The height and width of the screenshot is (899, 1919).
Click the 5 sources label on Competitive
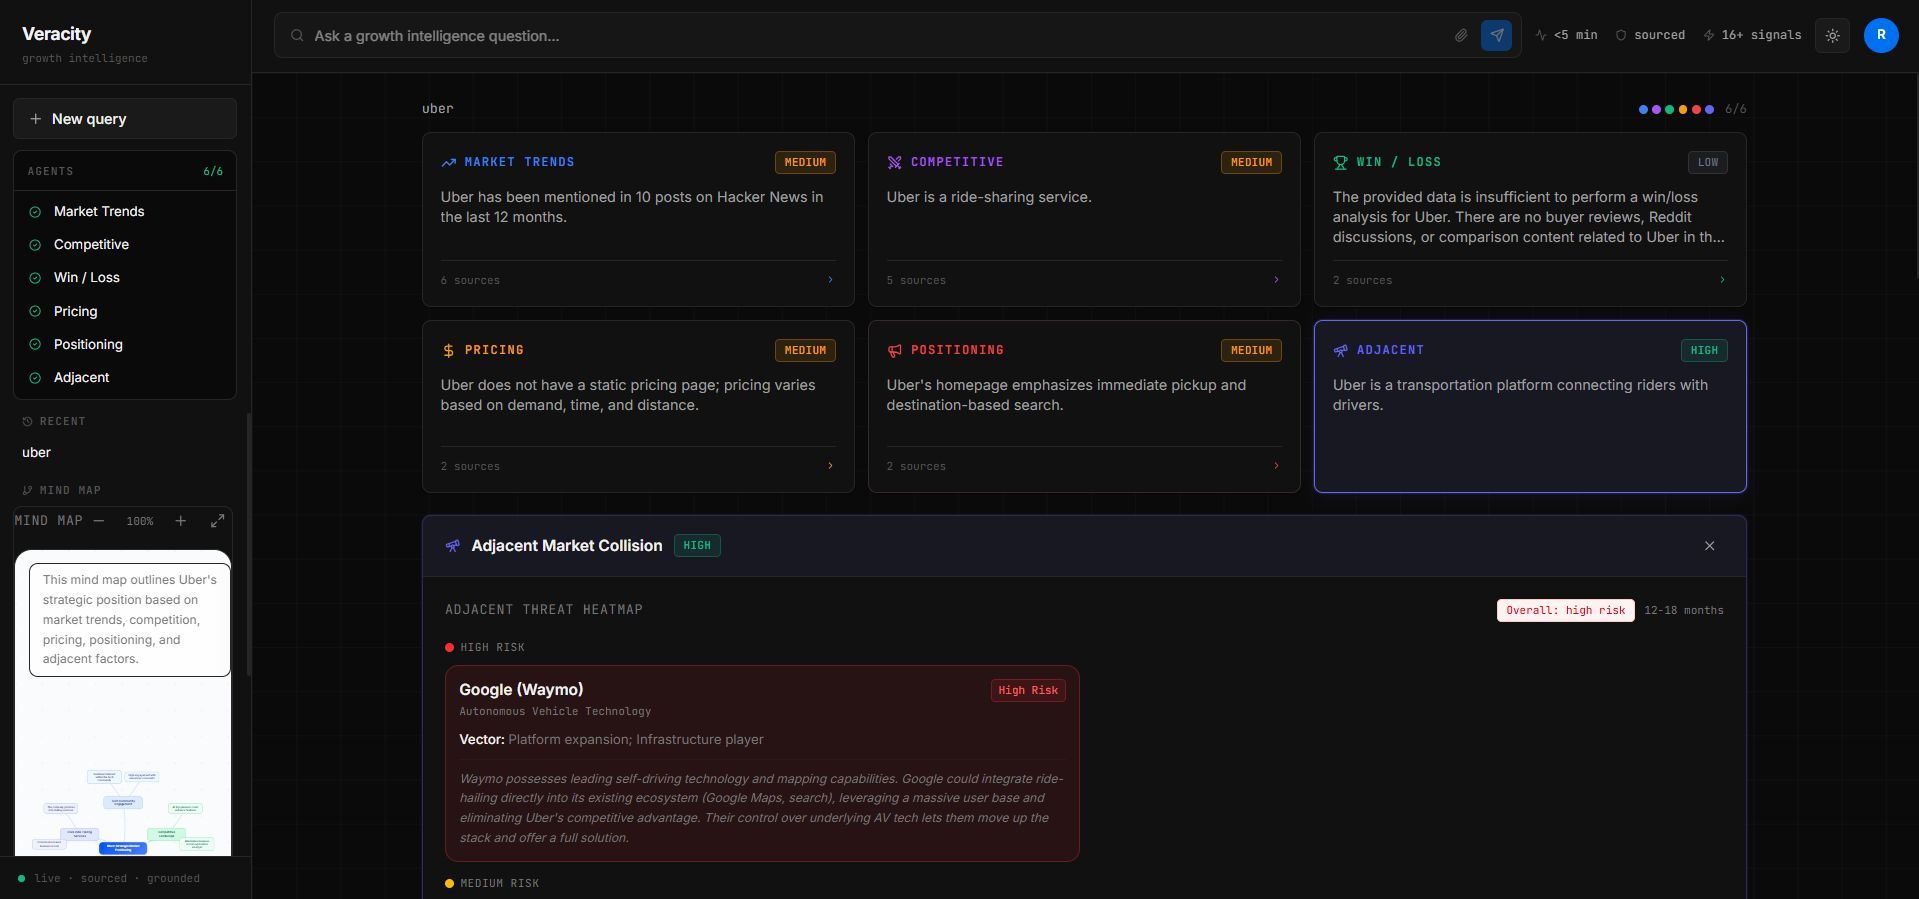(x=916, y=280)
